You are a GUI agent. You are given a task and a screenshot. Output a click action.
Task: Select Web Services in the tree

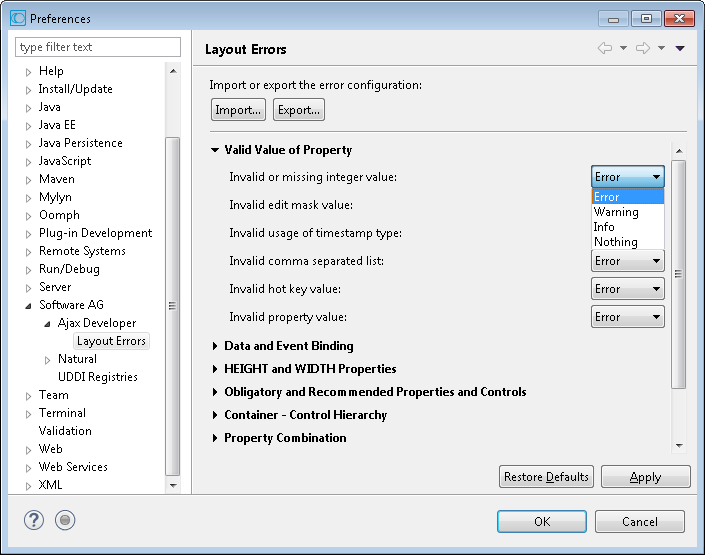[x=73, y=467]
